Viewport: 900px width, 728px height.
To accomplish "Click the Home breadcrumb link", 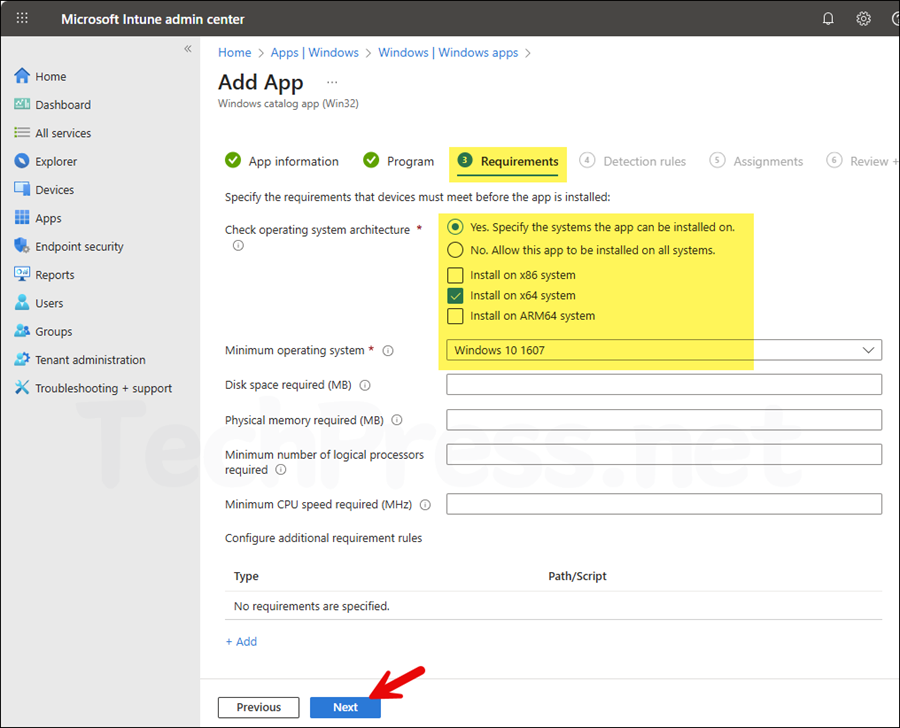I will click(235, 53).
